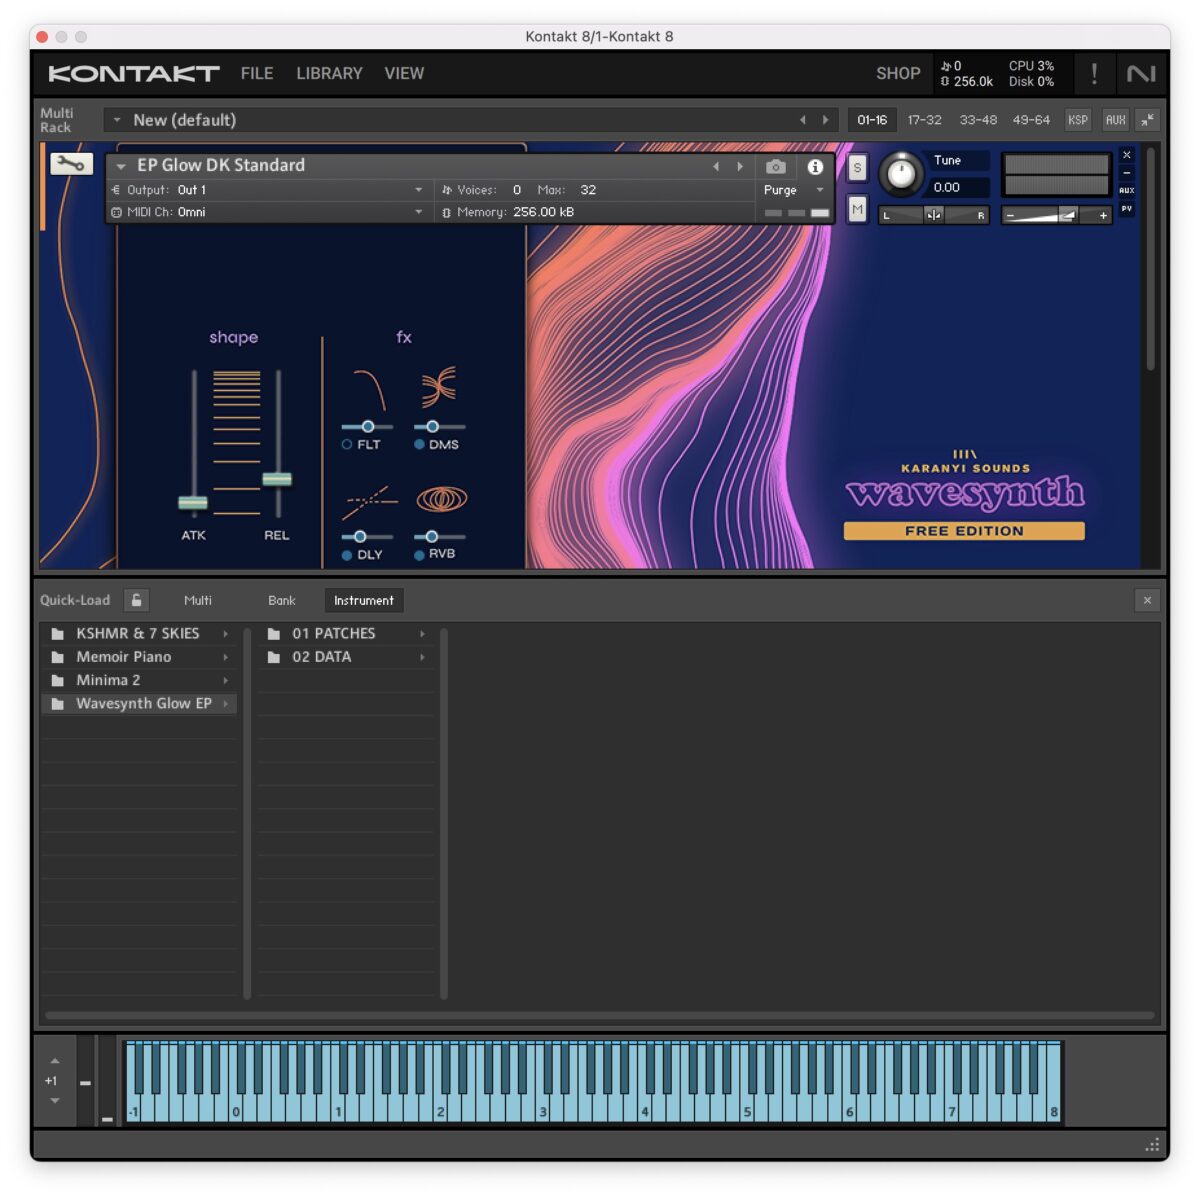
Task: Toggle the KSP multi script editor
Action: point(1078,120)
